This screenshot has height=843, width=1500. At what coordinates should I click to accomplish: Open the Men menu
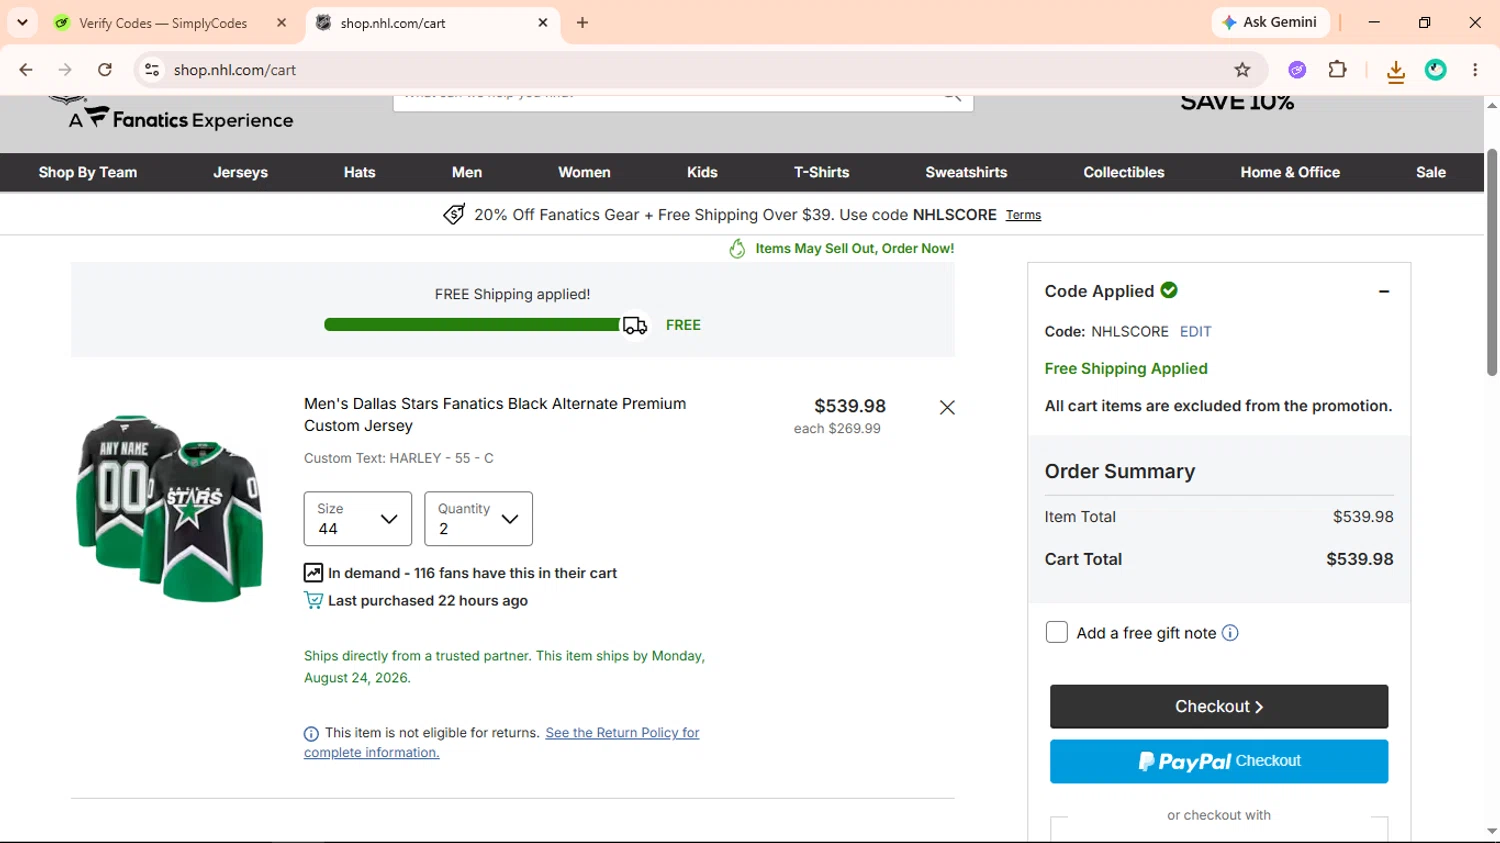click(x=467, y=172)
